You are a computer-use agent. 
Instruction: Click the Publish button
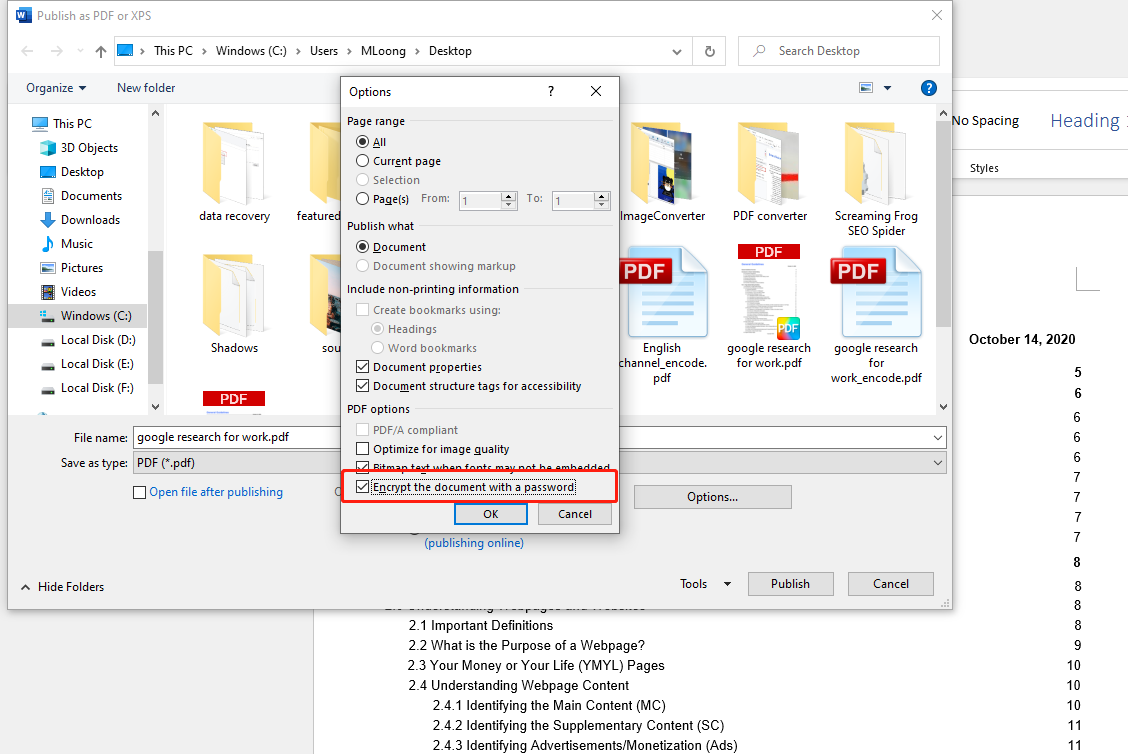pos(791,584)
